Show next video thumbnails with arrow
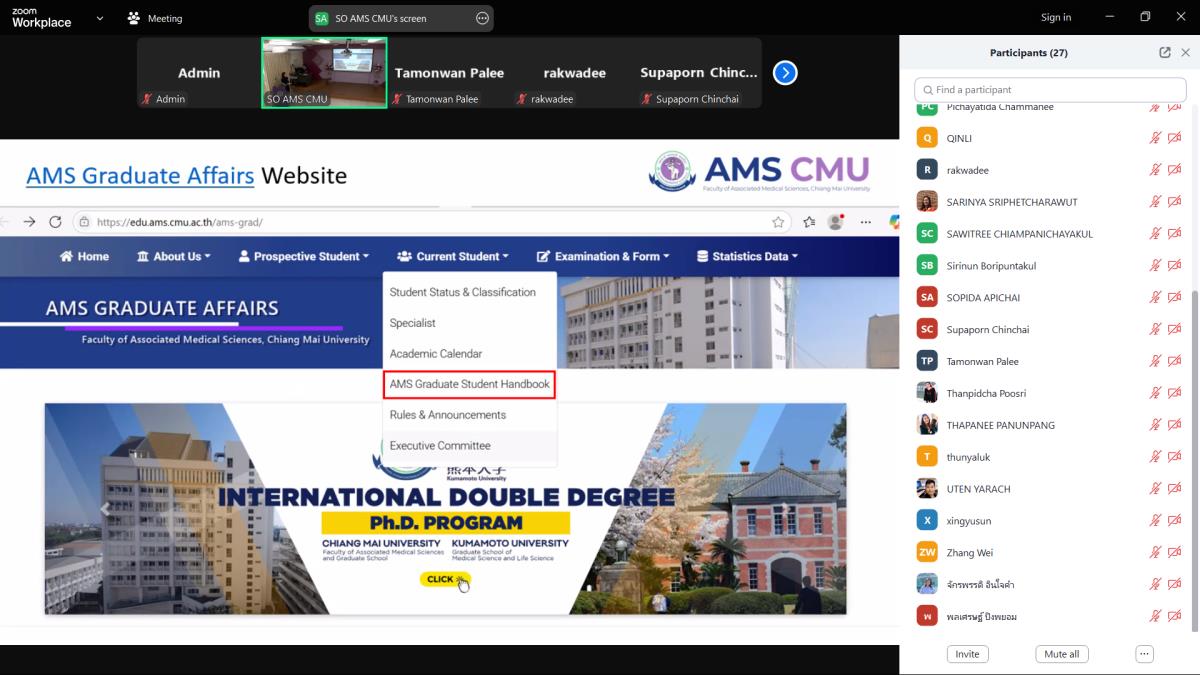The height and width of the screenshot is (675, 1200). point(785,73)
